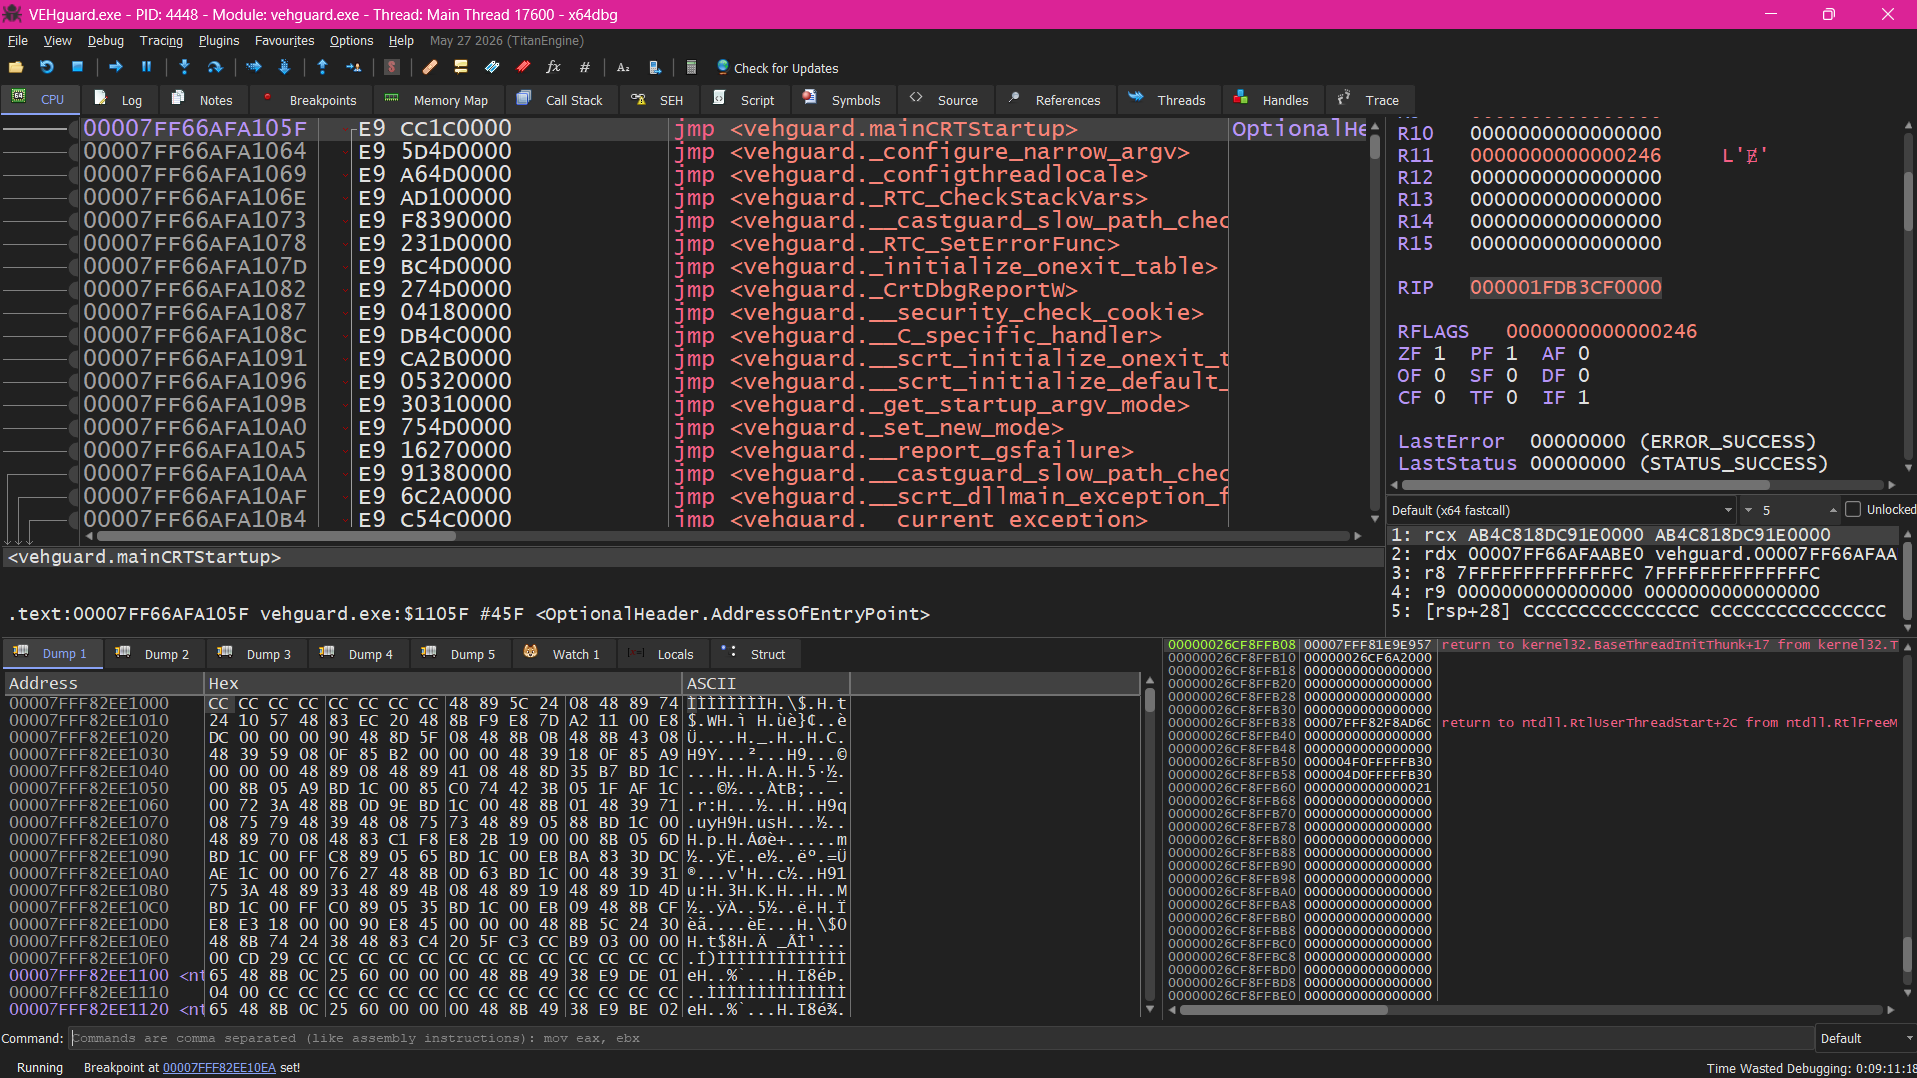Image resolution: width=1917 pixels, height=1078 pixels.
Task: Open the Options menu
Action: 351,41
